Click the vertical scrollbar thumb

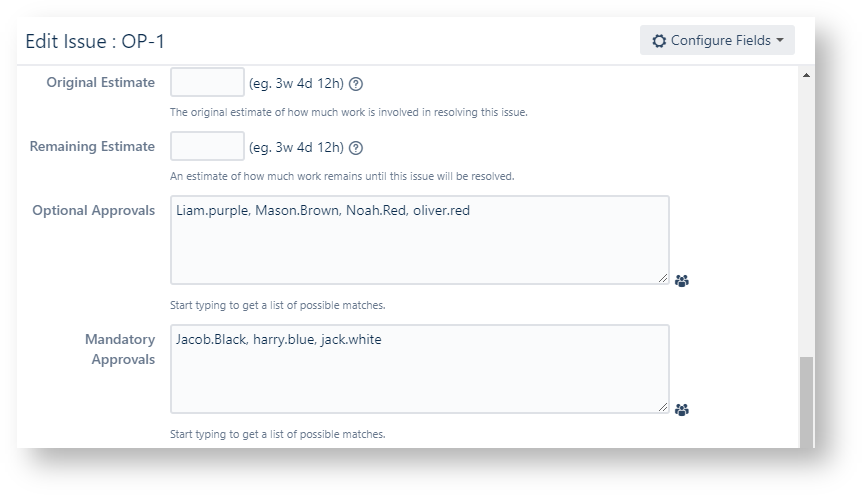[807, 402]
